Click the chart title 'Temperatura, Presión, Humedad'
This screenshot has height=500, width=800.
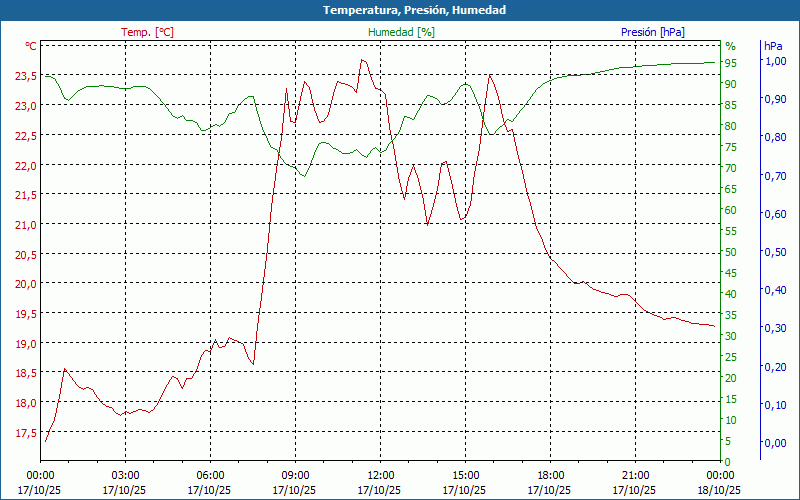click(x=400, y=10)
